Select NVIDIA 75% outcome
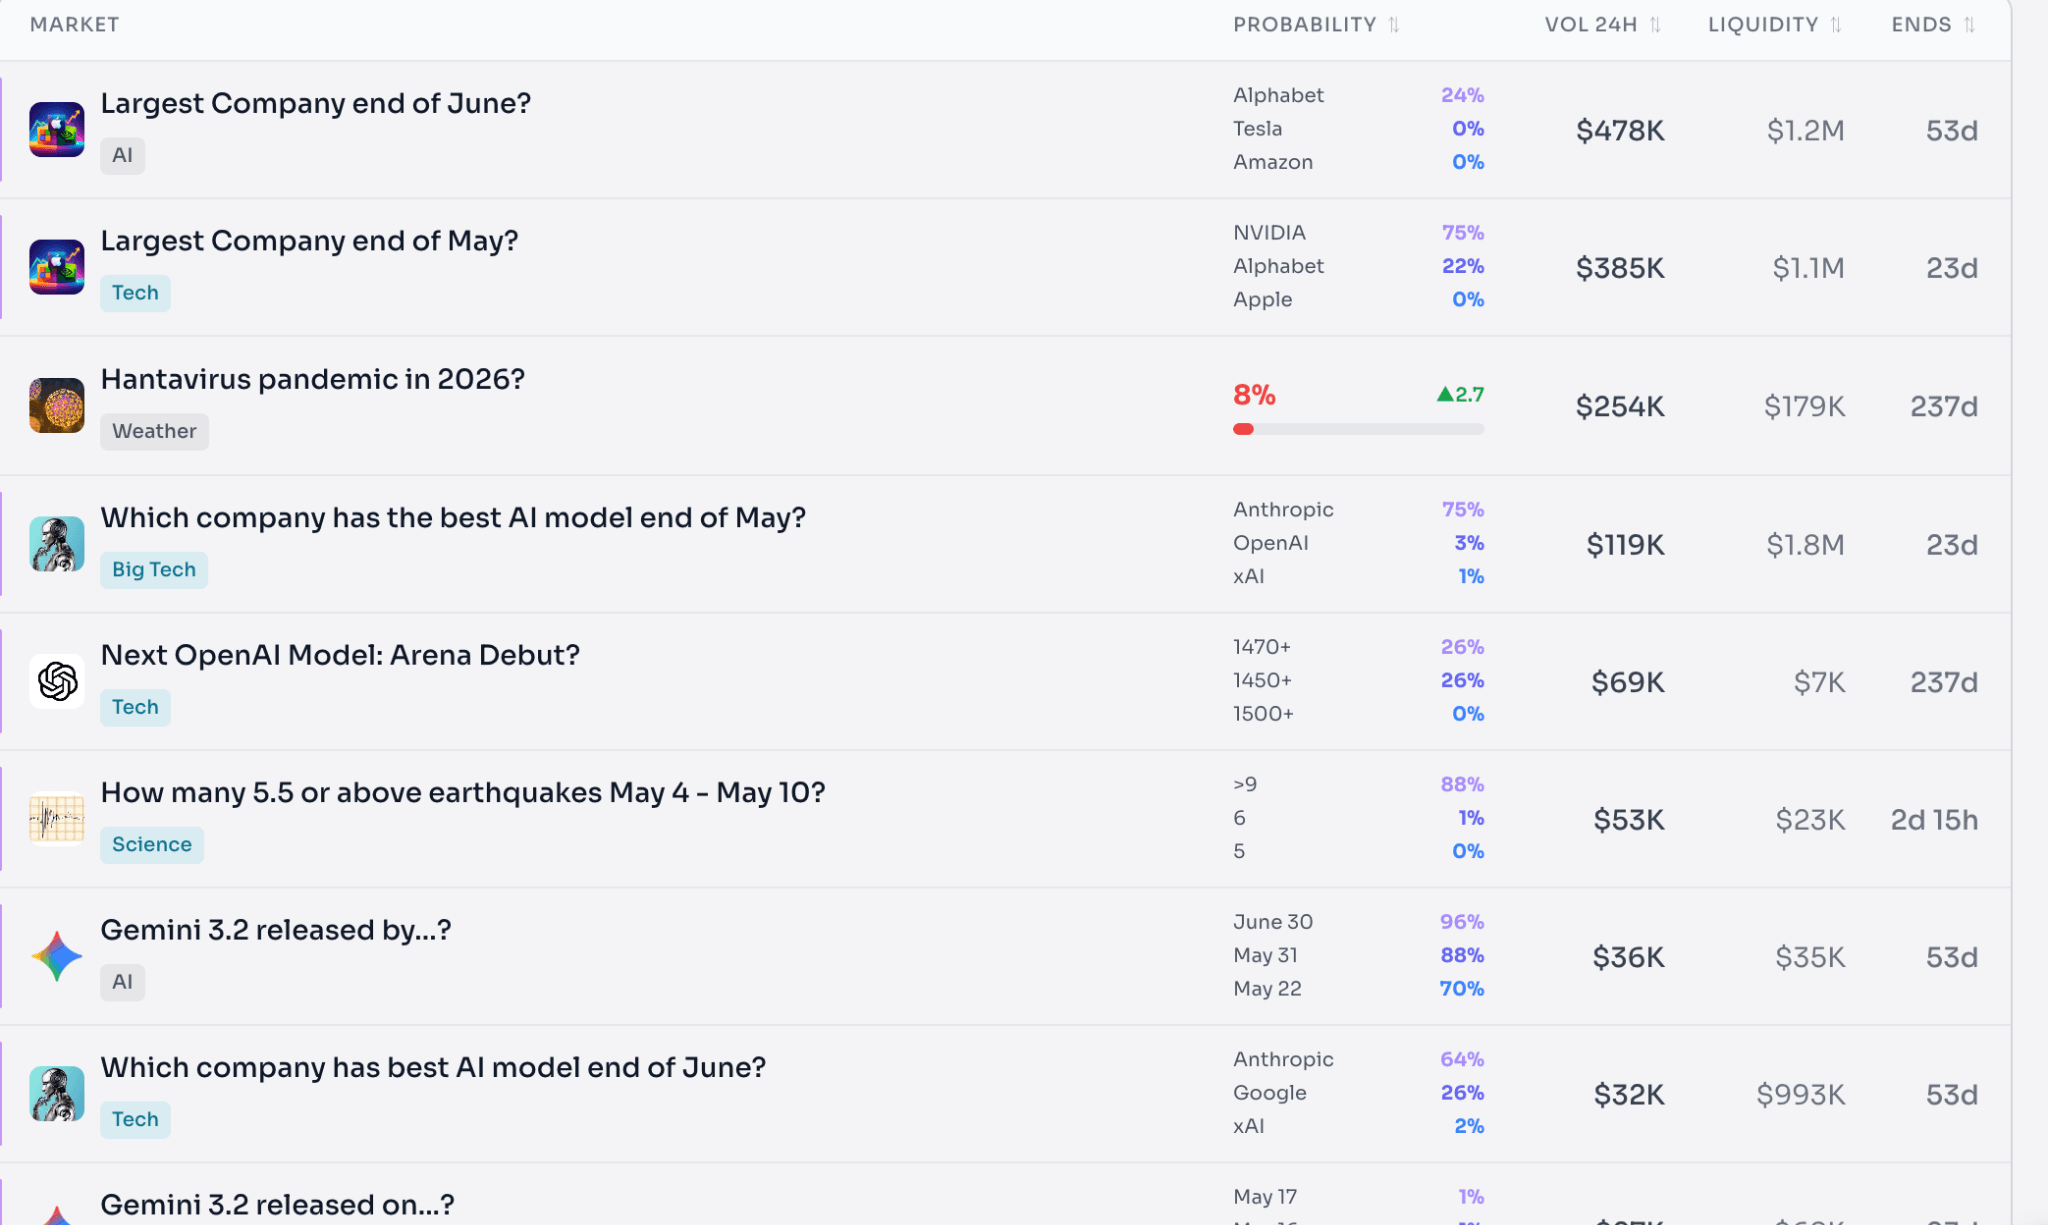 pos(1358,233)
